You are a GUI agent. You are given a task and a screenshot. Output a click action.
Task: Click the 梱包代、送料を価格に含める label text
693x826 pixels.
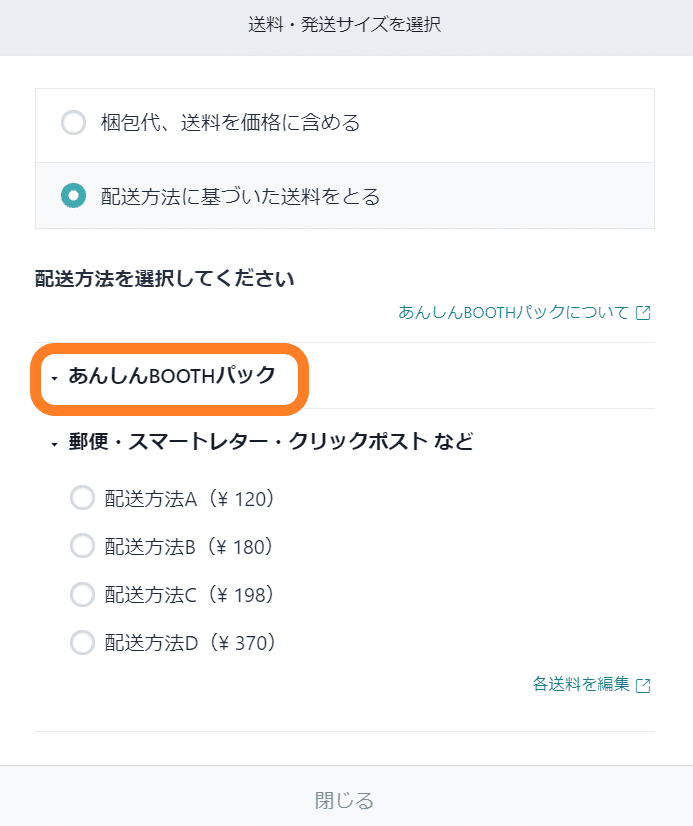(230, 124)
